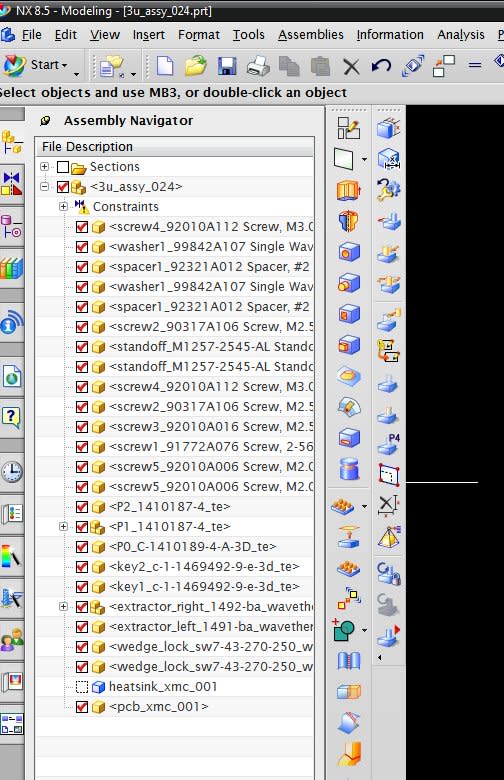Undo the last action
Viewport: 504px width, 780px height.
382,66
